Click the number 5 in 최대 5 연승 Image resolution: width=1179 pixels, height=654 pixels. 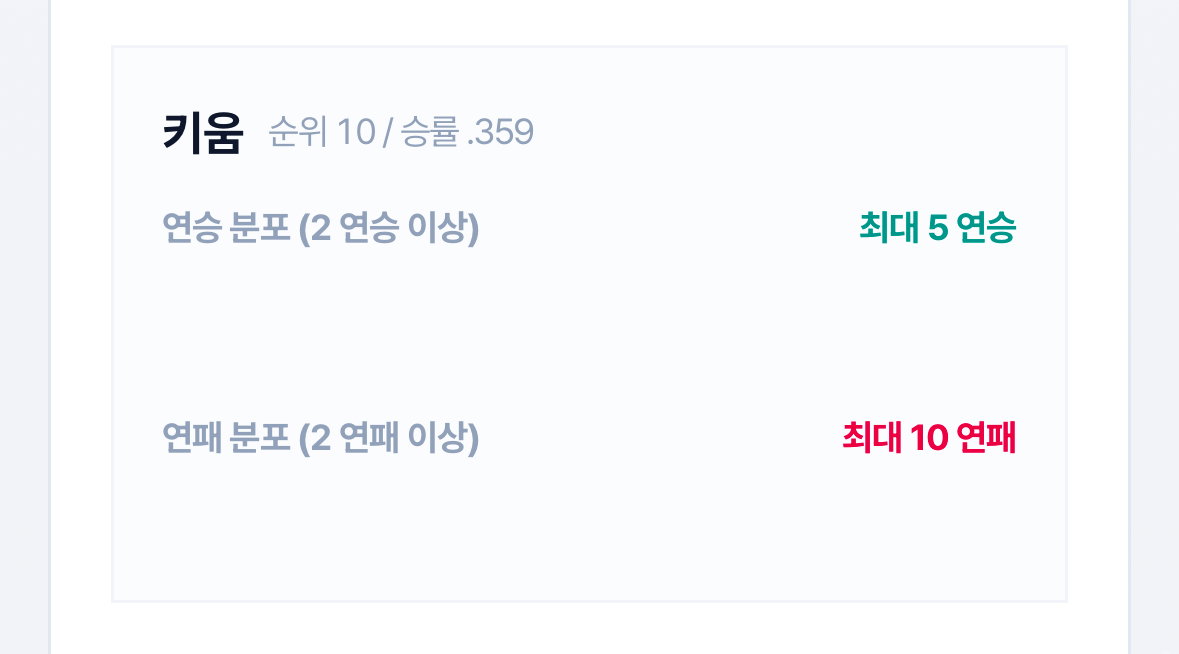[938, 228]
